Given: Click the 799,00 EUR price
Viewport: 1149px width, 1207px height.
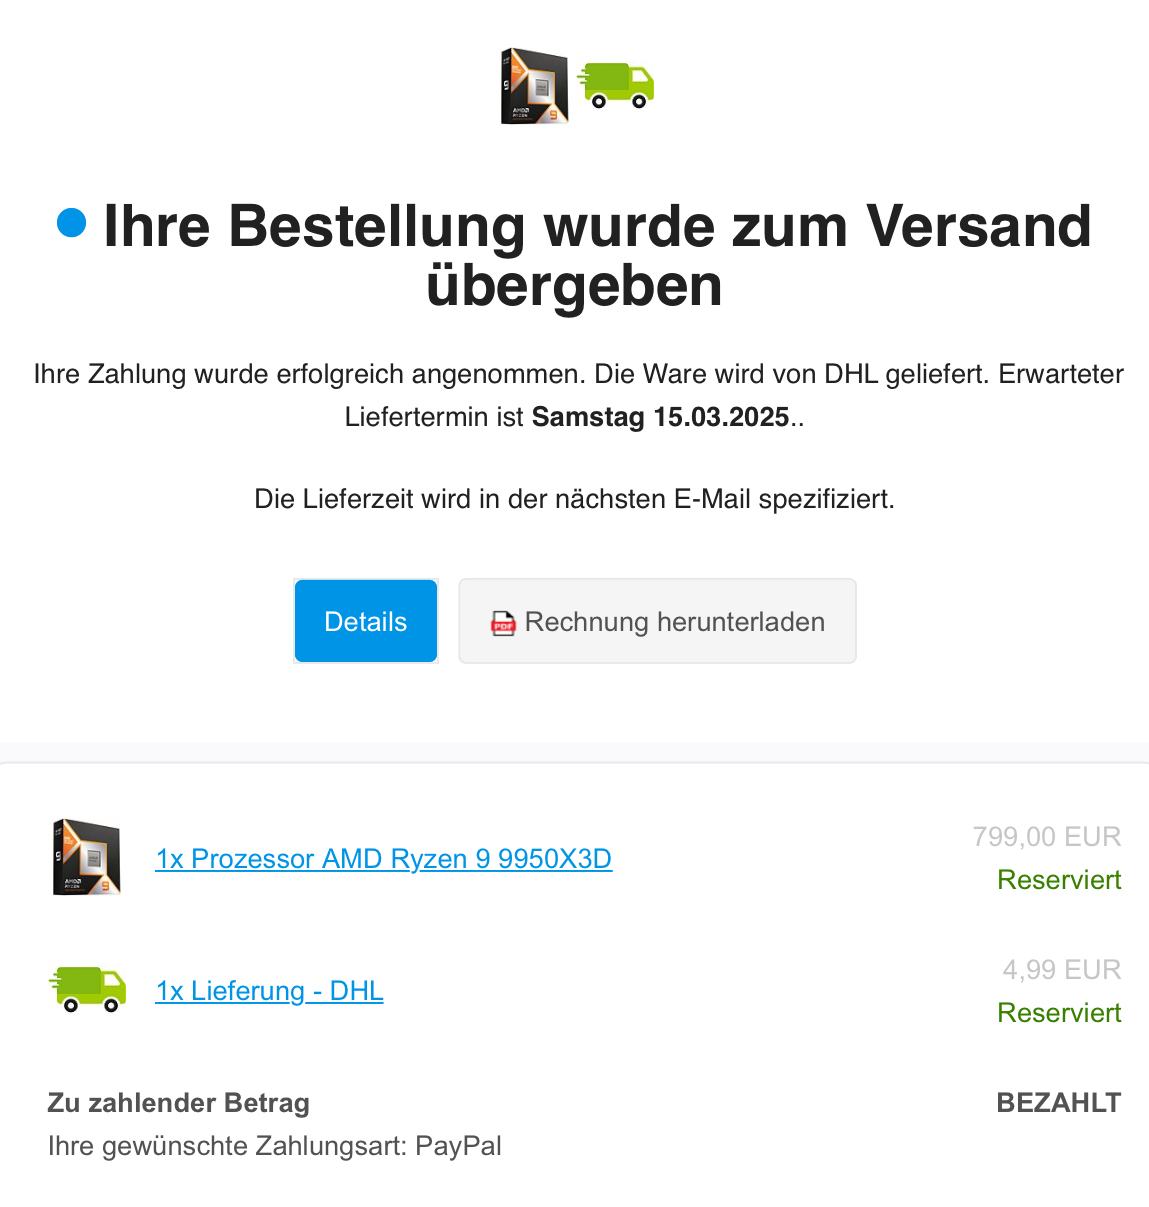Looking at the screenshot, I should pyautogui.click(x=1046, y=836).
